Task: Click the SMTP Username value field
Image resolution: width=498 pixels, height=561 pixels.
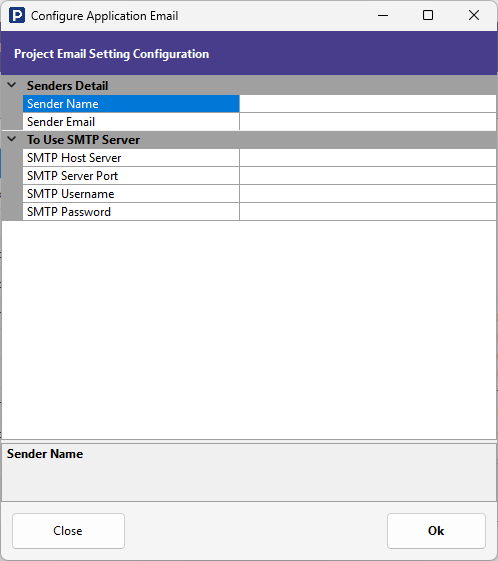Action: click(x=368, y=194)
